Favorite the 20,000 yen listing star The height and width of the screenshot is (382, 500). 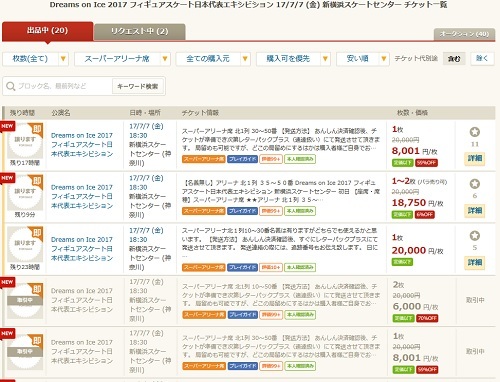(474, 236)
